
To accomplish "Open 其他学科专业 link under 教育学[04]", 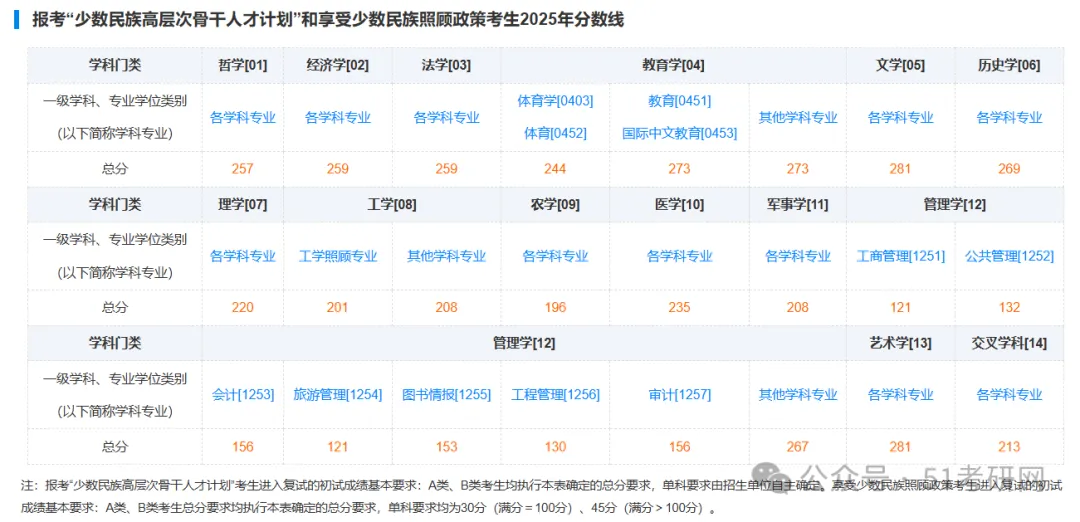I will (798, 118).
